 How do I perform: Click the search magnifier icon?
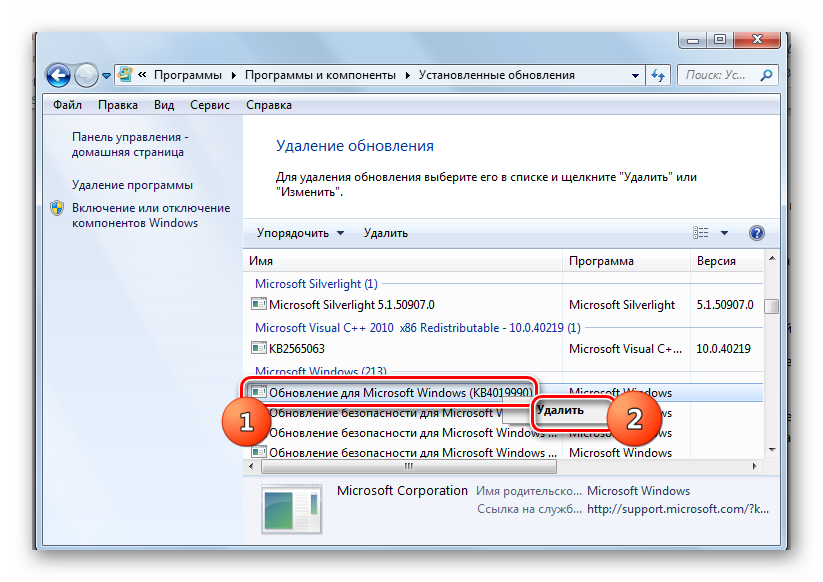tap(766, 76)
